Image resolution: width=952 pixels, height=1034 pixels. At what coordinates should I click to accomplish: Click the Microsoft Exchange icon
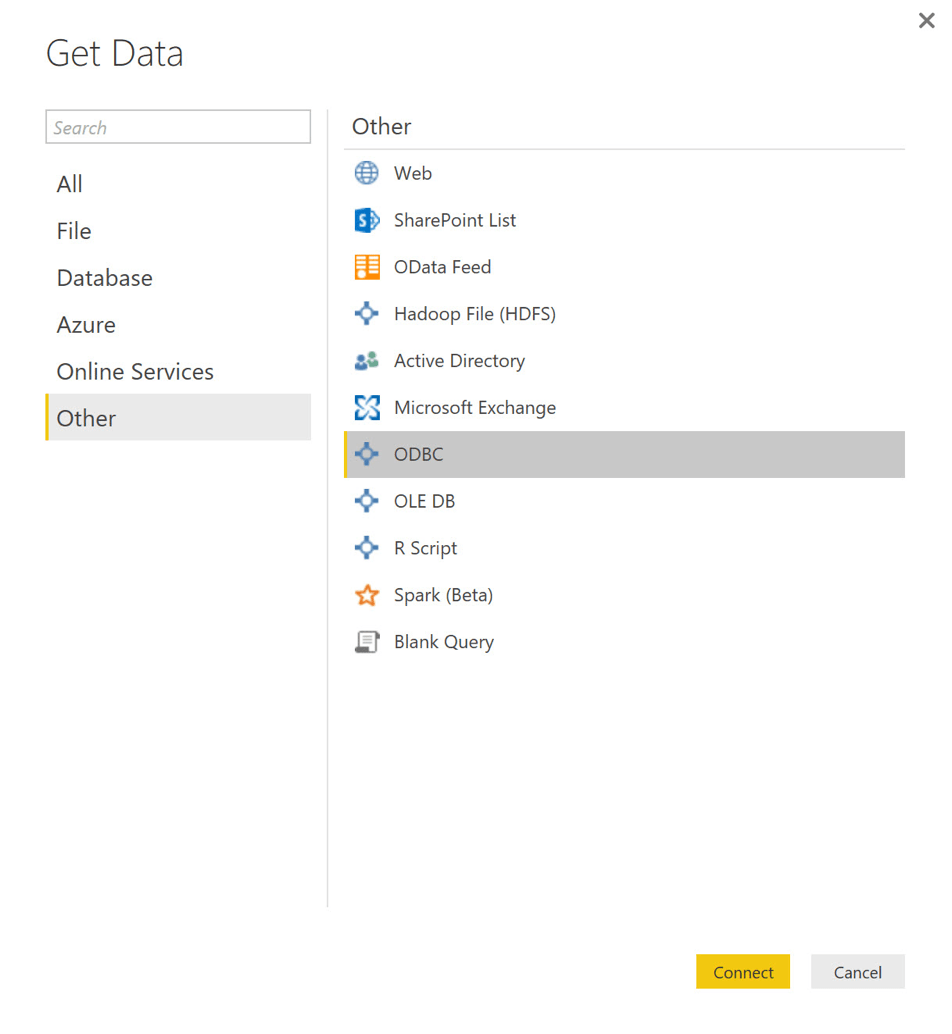tap(366, 407)
